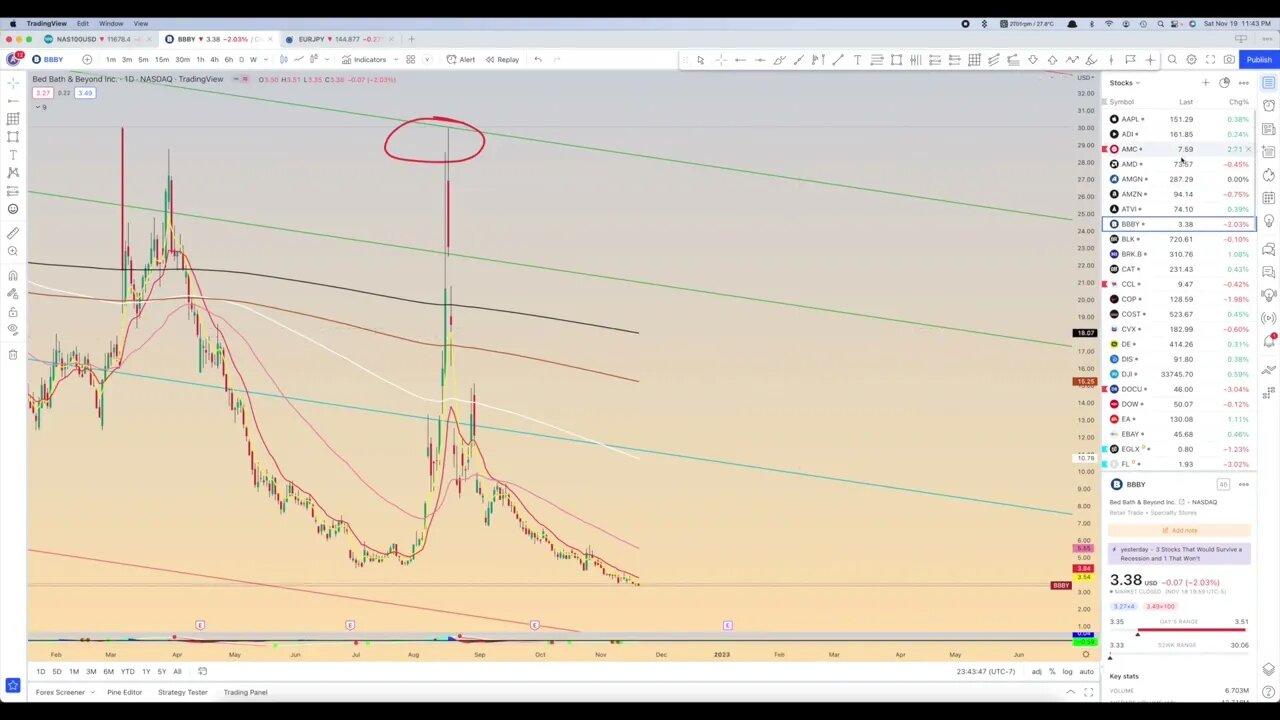The image size is (1280, 720).
Task: Collapse the bottom panel chevron
Action: click(x=1070, y=692)
